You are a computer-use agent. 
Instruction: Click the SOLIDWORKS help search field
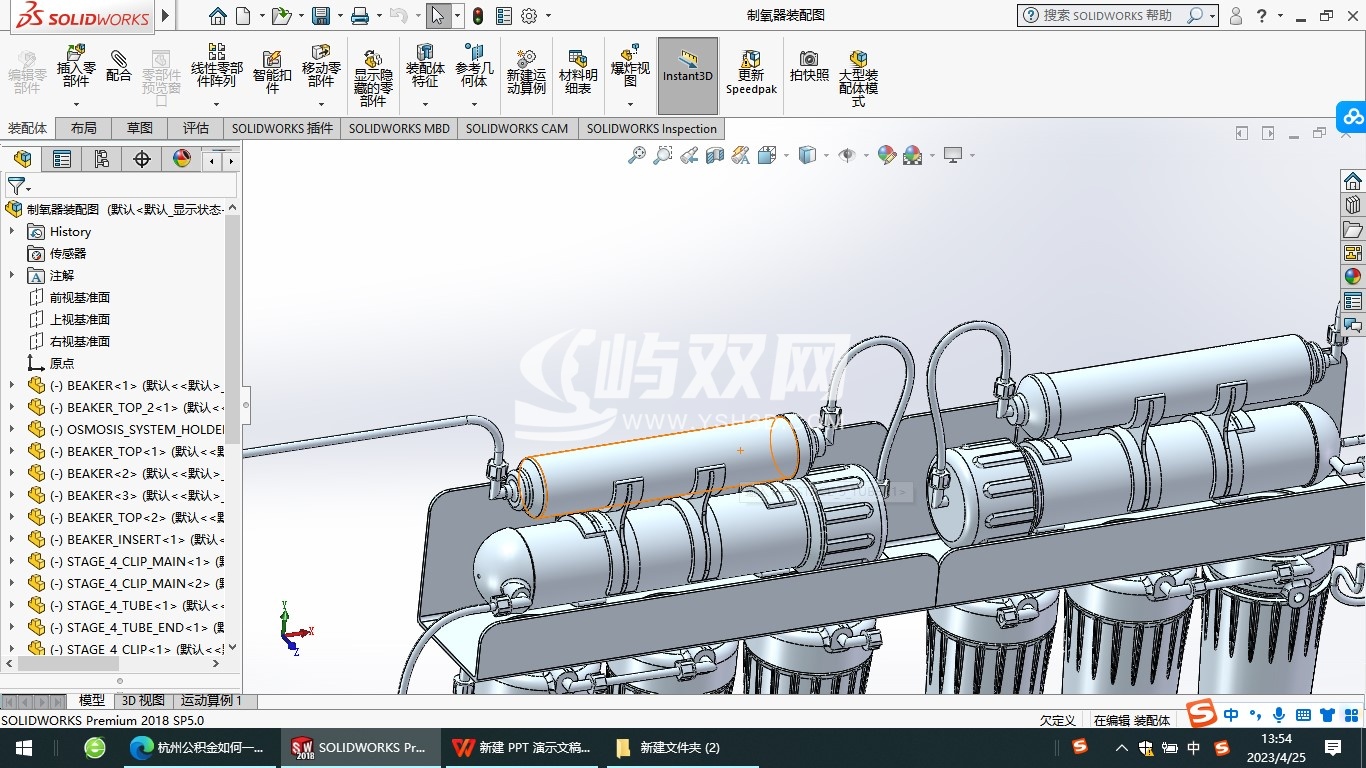(x=1107, y=16)
